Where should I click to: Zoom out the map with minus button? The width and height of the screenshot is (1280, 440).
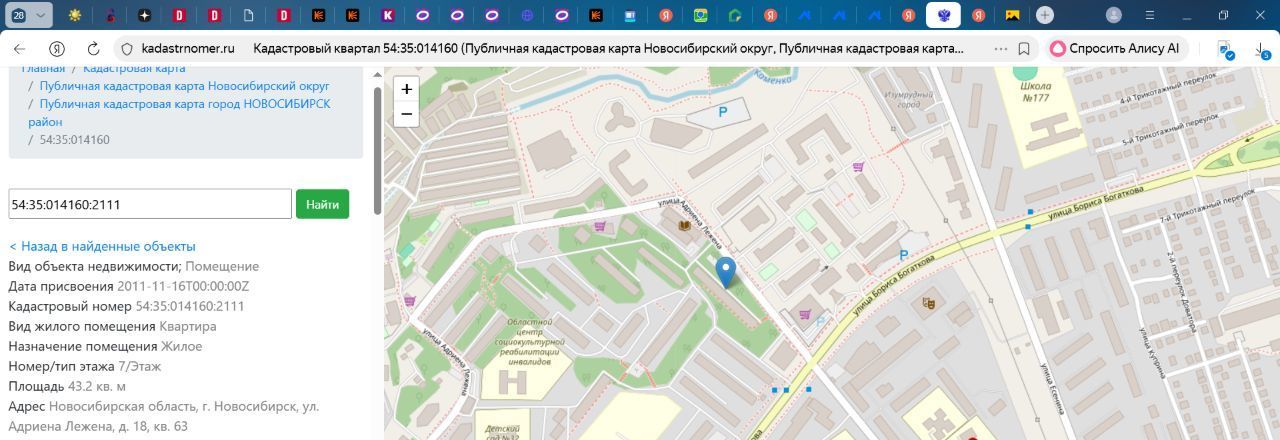[x=407, y=114]
